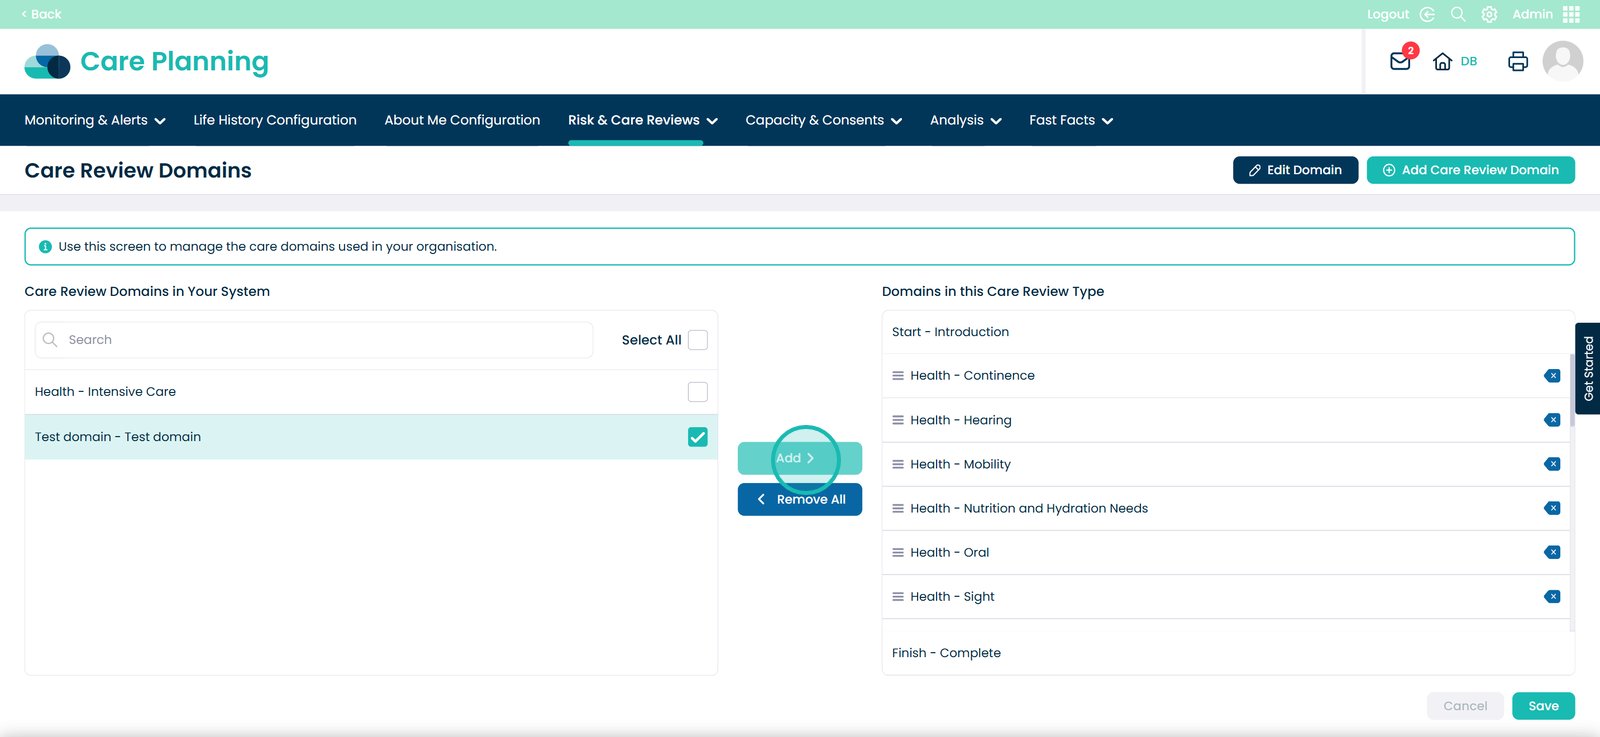Image resolution: width=1600 pixels, height=737 pixels.
Task: Open the Fast Facts dropdown
Action: [x=1070, y=120]
